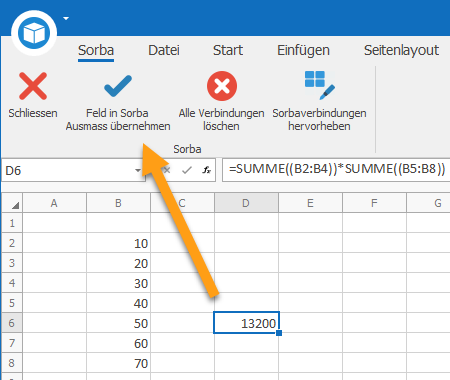The width and height of the screenshot is (450, 380).
Task: Expand the Name Box dropdown arrow
Action: (x=137, y=170)
